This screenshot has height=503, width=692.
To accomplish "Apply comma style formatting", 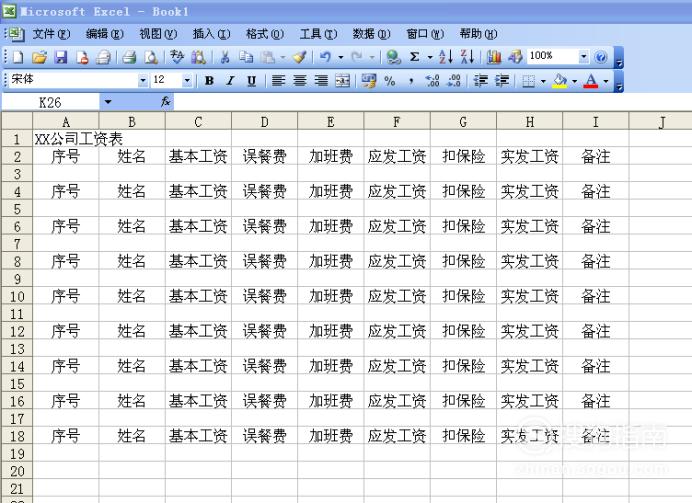I will click(411, 81).
